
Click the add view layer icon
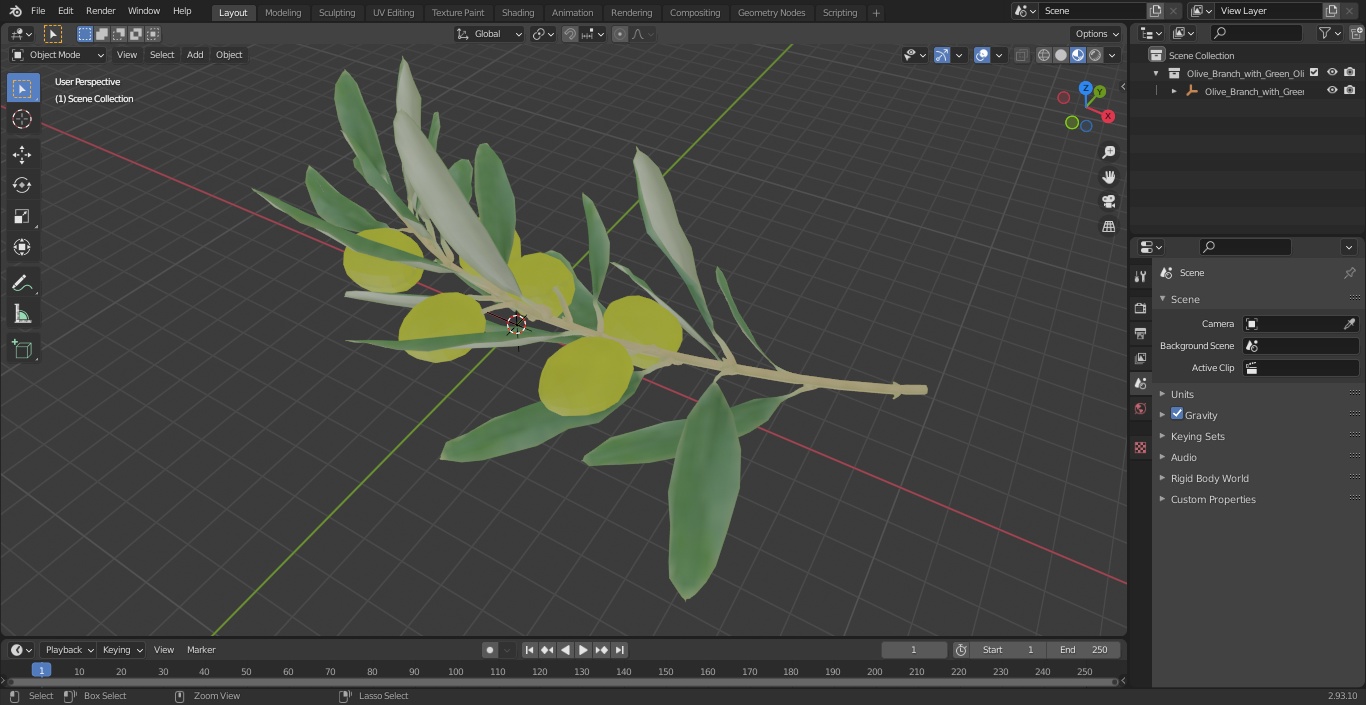coord(1330,11)
